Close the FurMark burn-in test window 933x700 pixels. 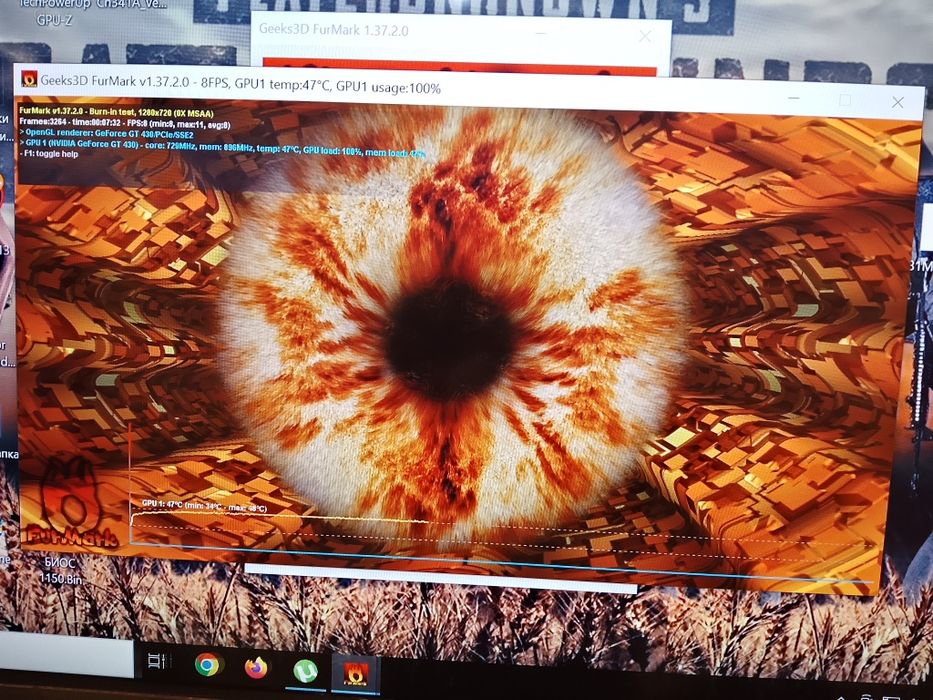click(897, 102)
